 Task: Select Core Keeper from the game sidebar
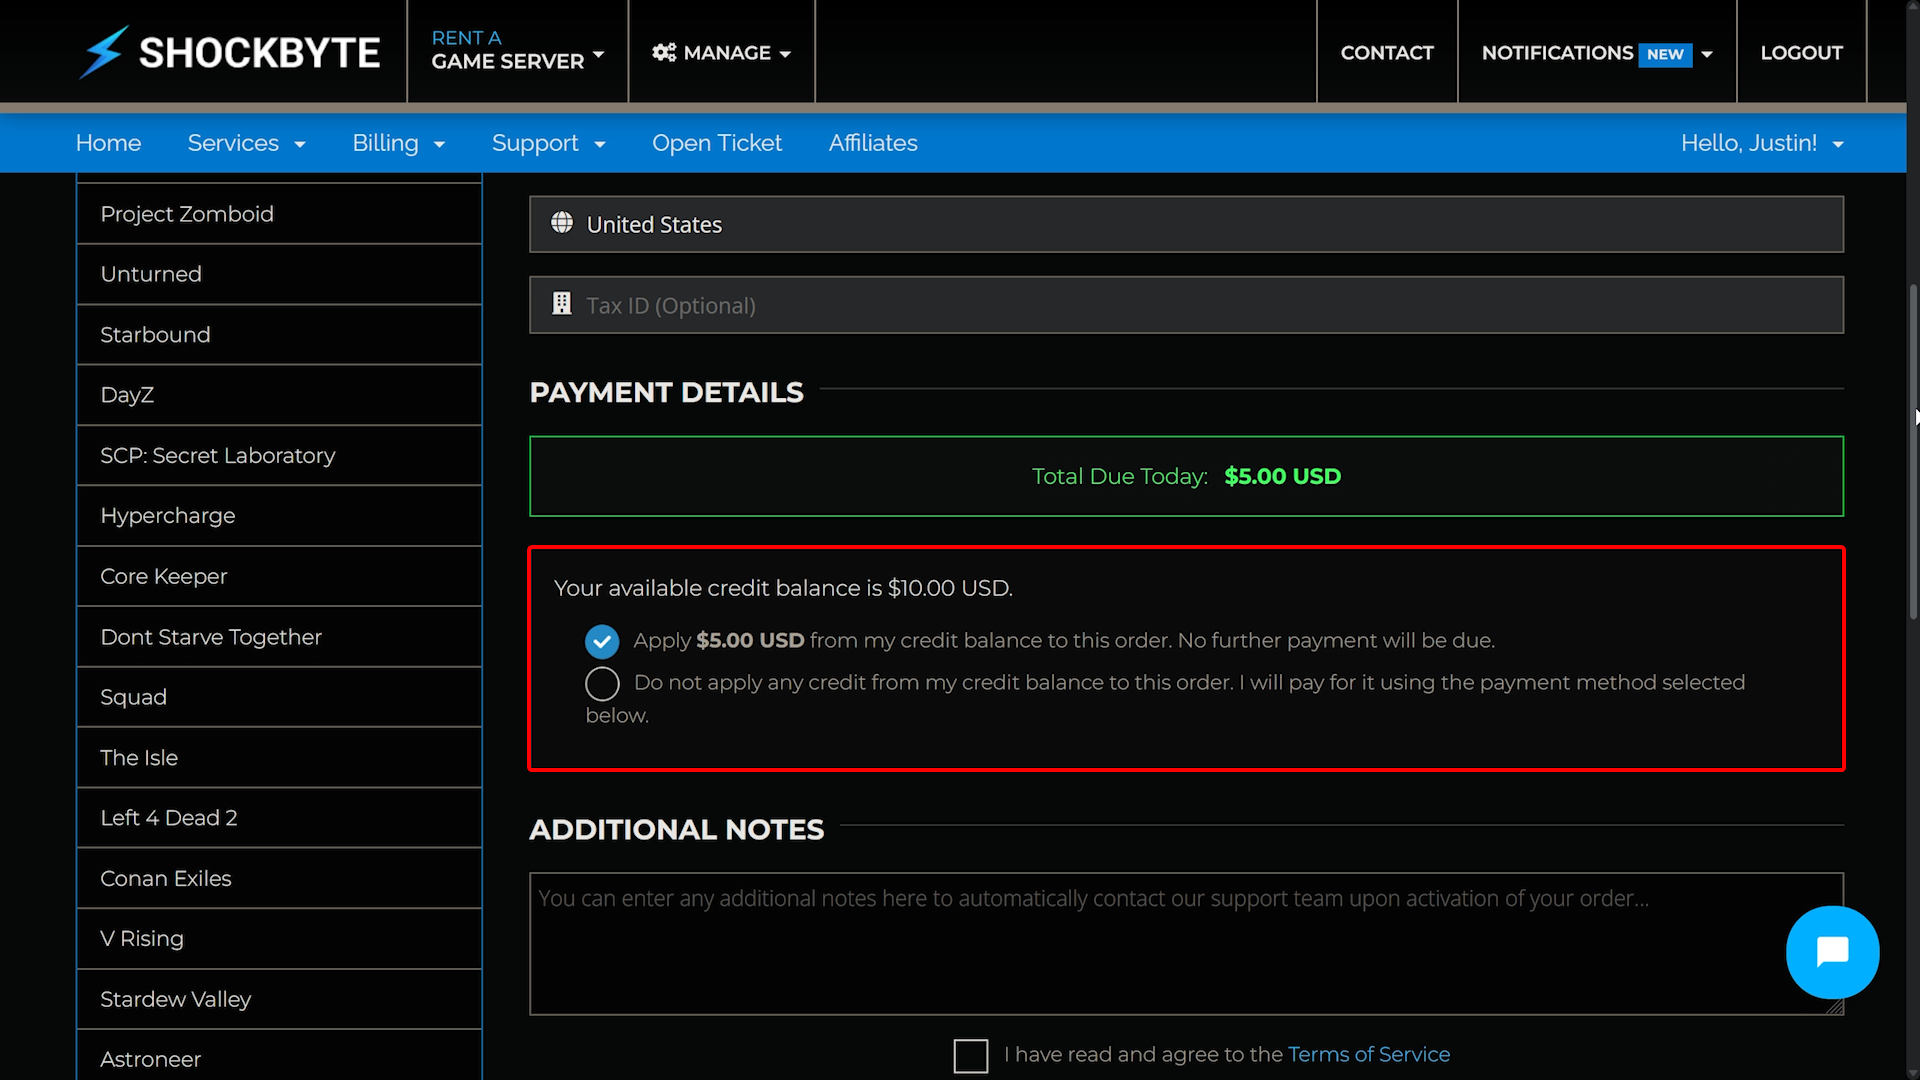tap(163, 576)
